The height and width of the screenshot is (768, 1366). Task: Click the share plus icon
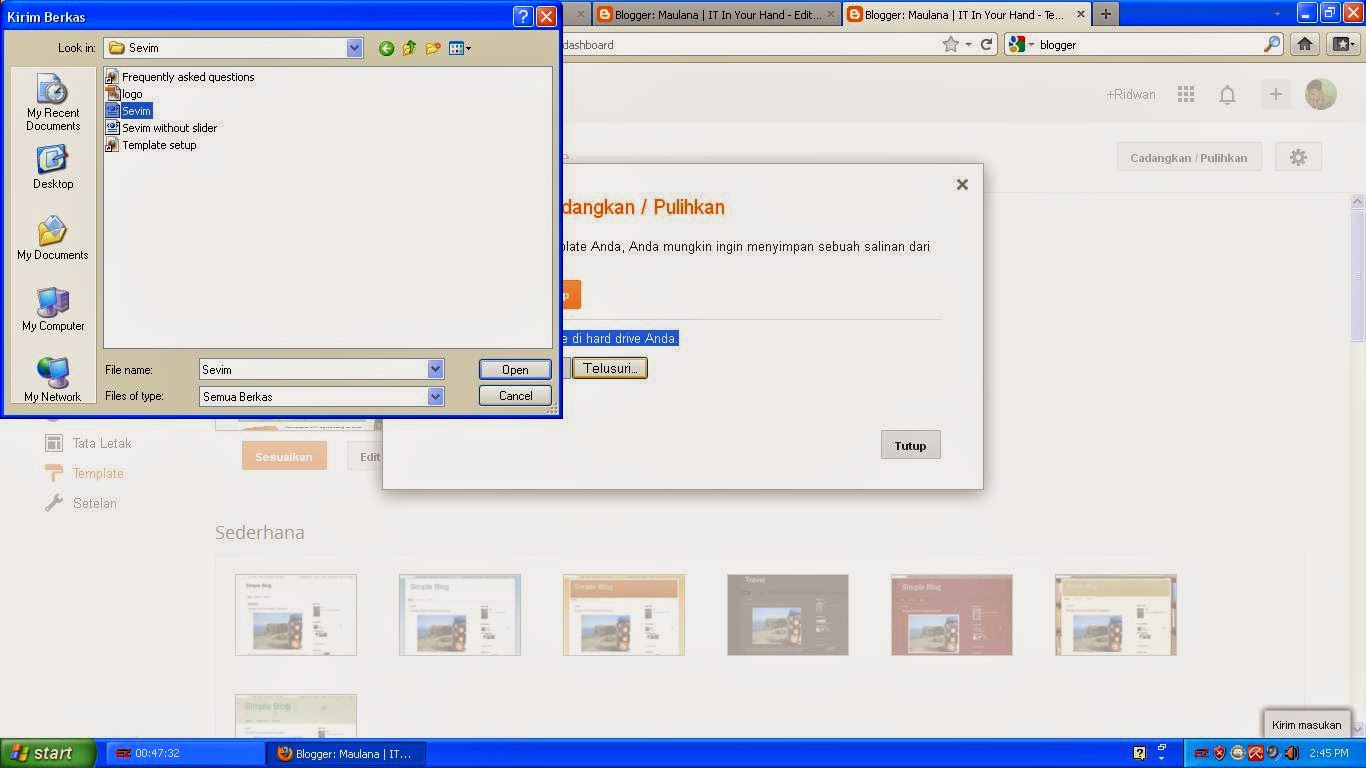[x=1275, y=94]
